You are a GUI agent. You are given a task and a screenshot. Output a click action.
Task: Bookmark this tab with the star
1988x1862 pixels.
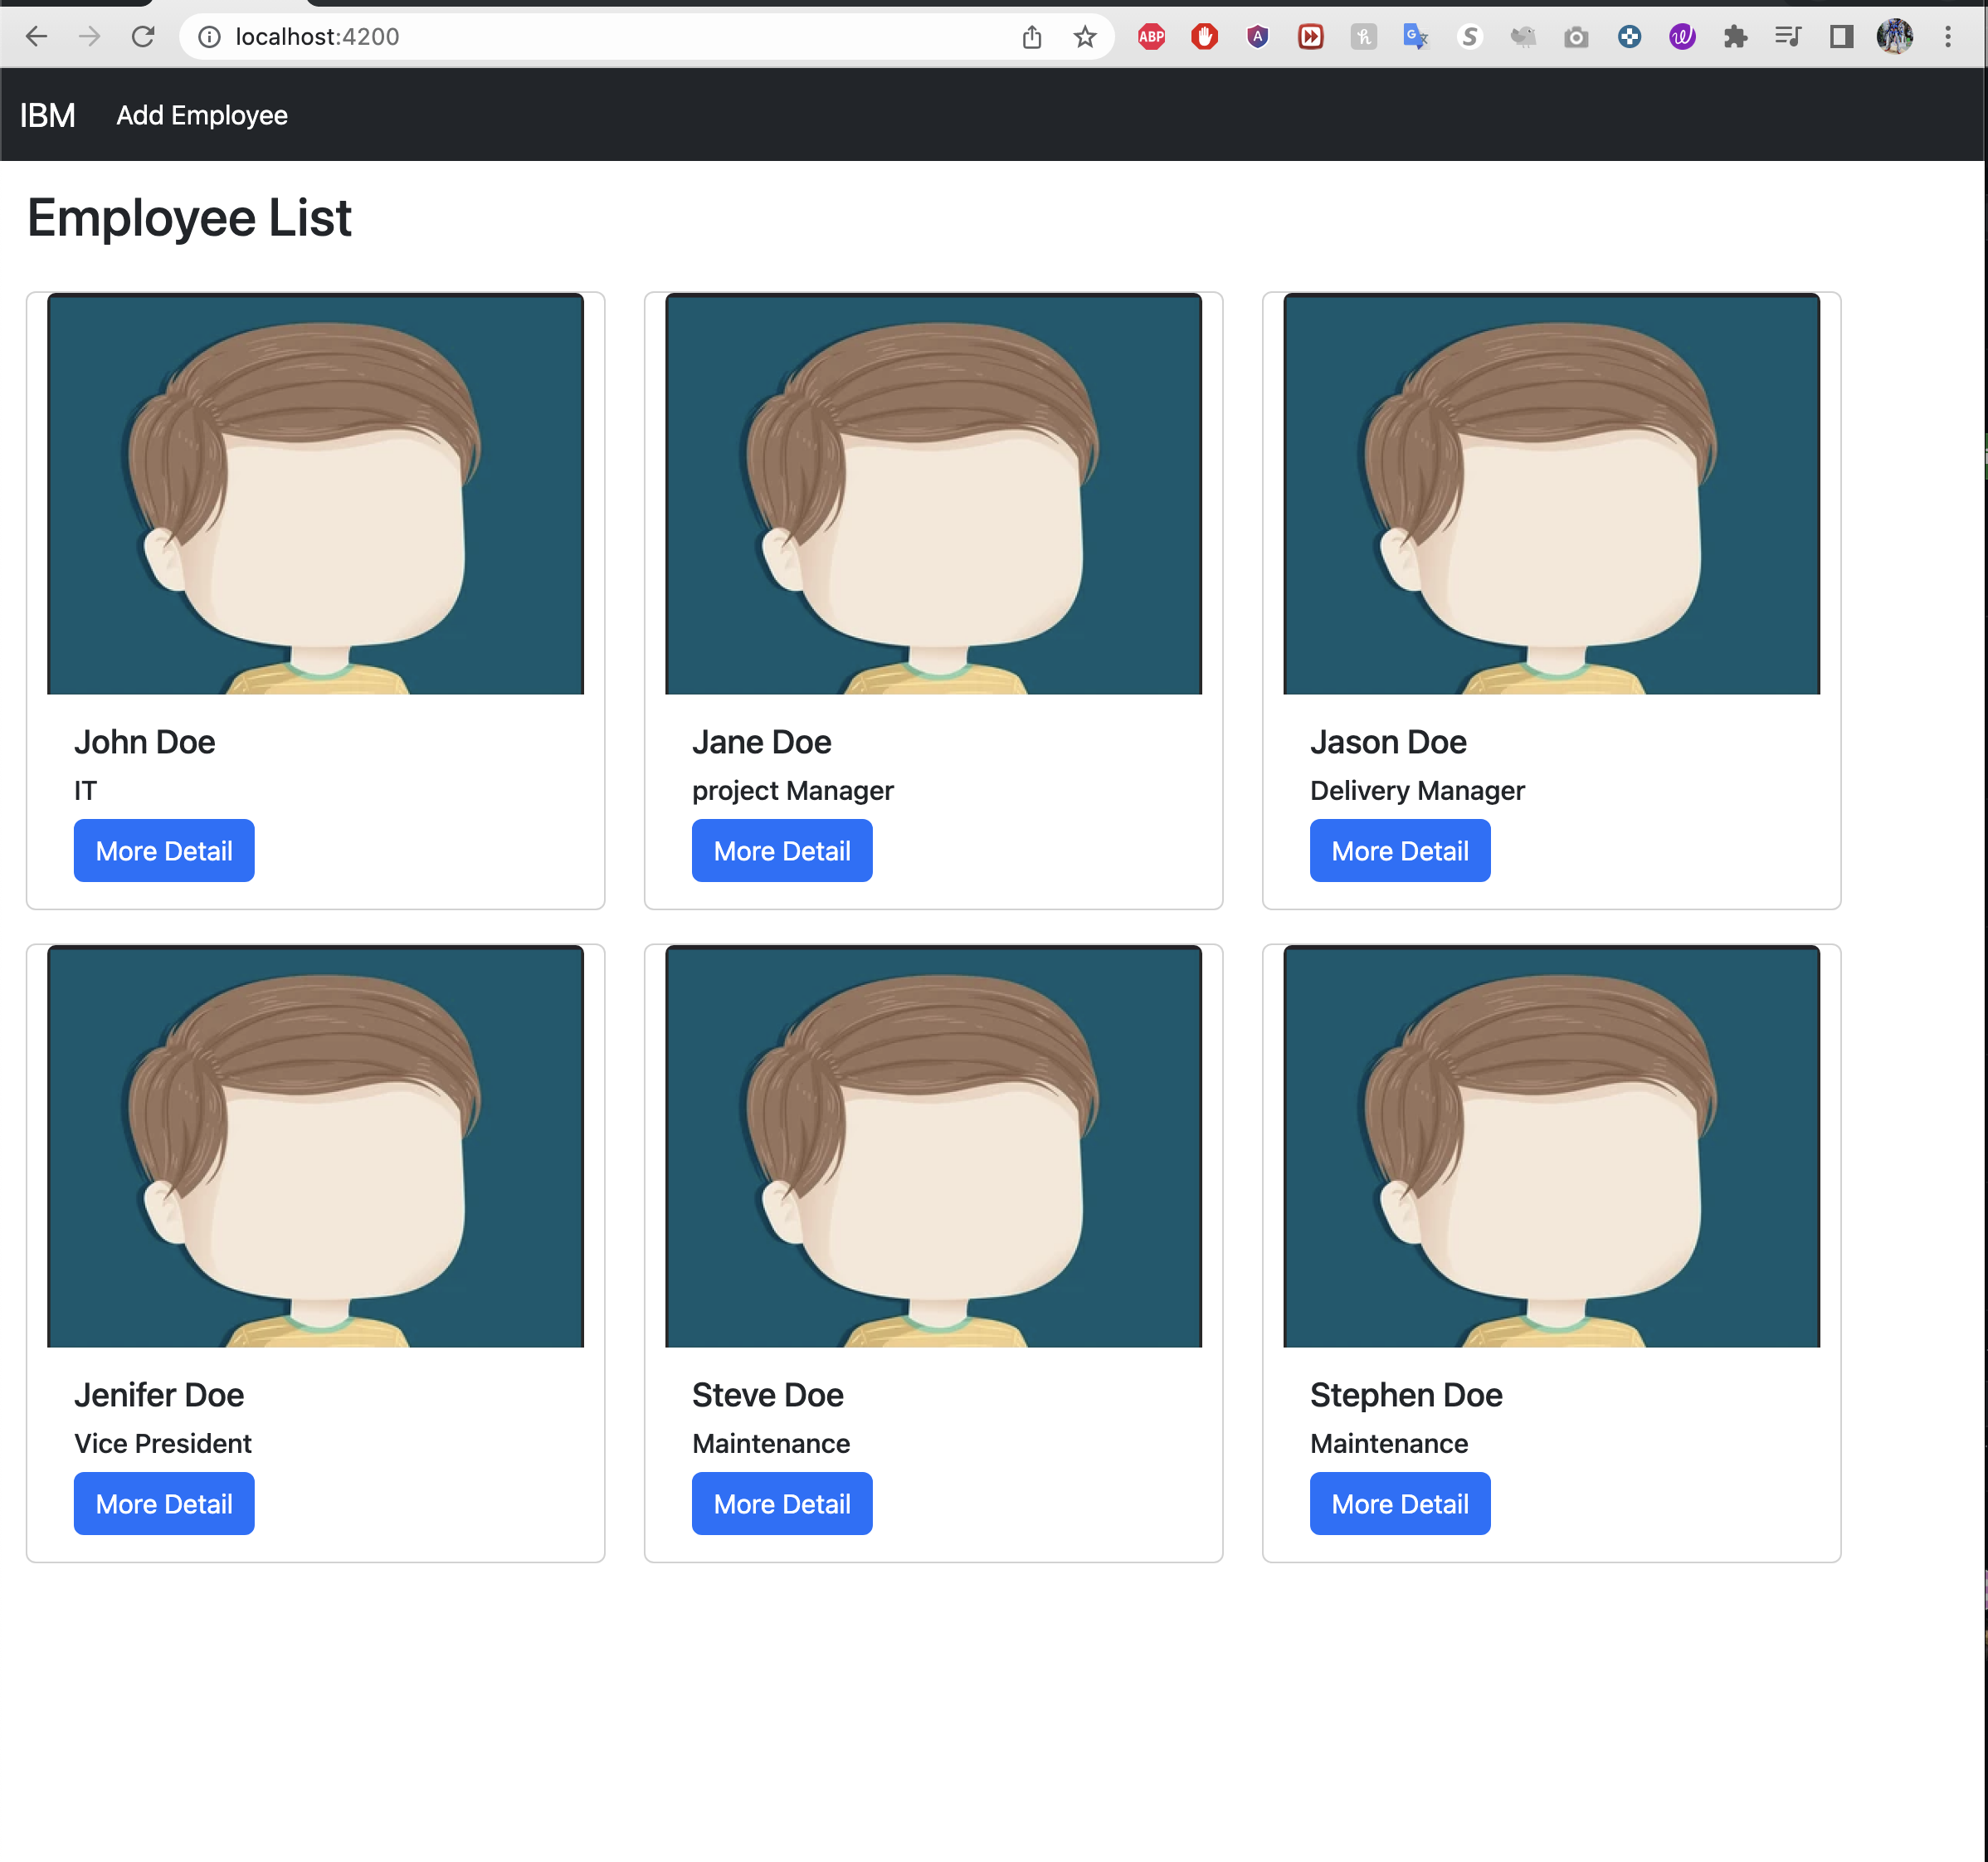click(x=1085, y=37)
